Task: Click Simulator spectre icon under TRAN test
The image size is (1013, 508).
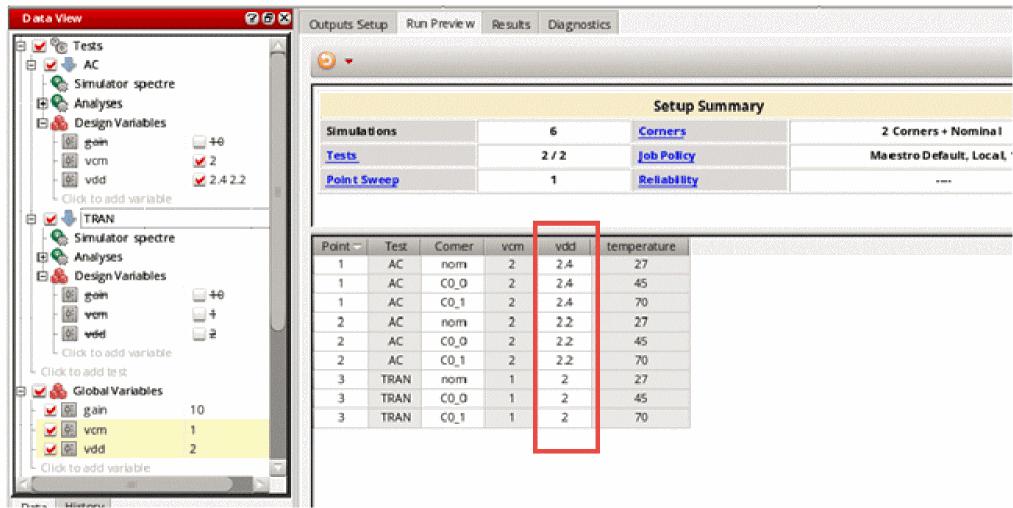Action: coord(59,238)
